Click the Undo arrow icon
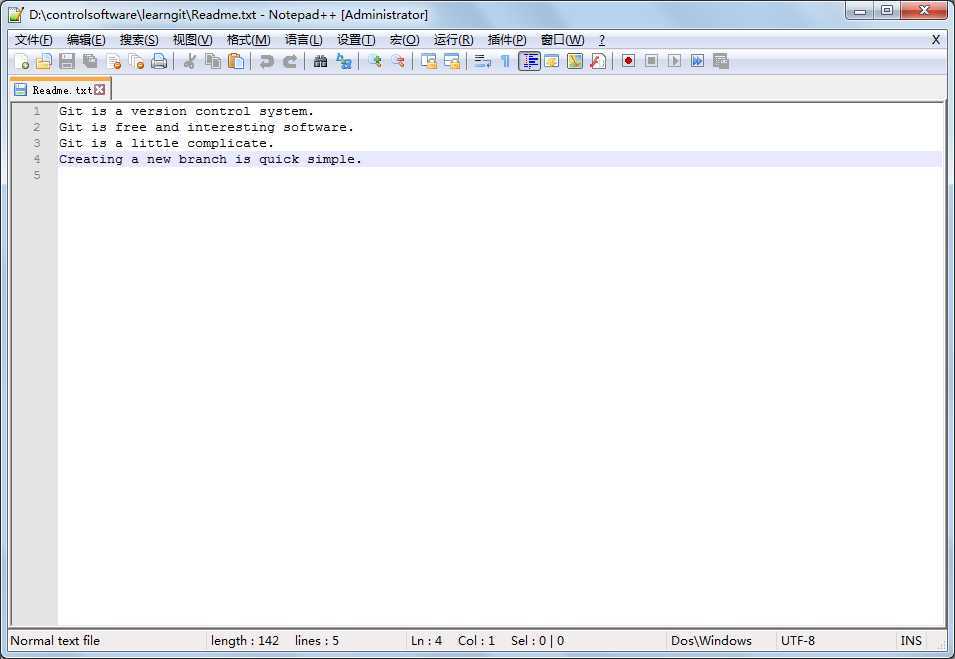955x659 pixels. pyautogui.click(x=266, y=61)
